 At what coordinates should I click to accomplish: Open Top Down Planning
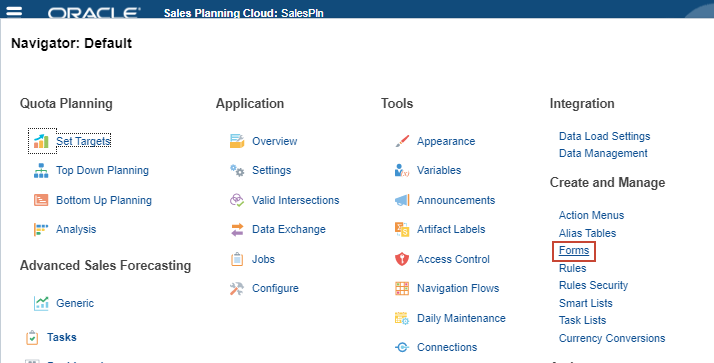(x=102, y=170)
